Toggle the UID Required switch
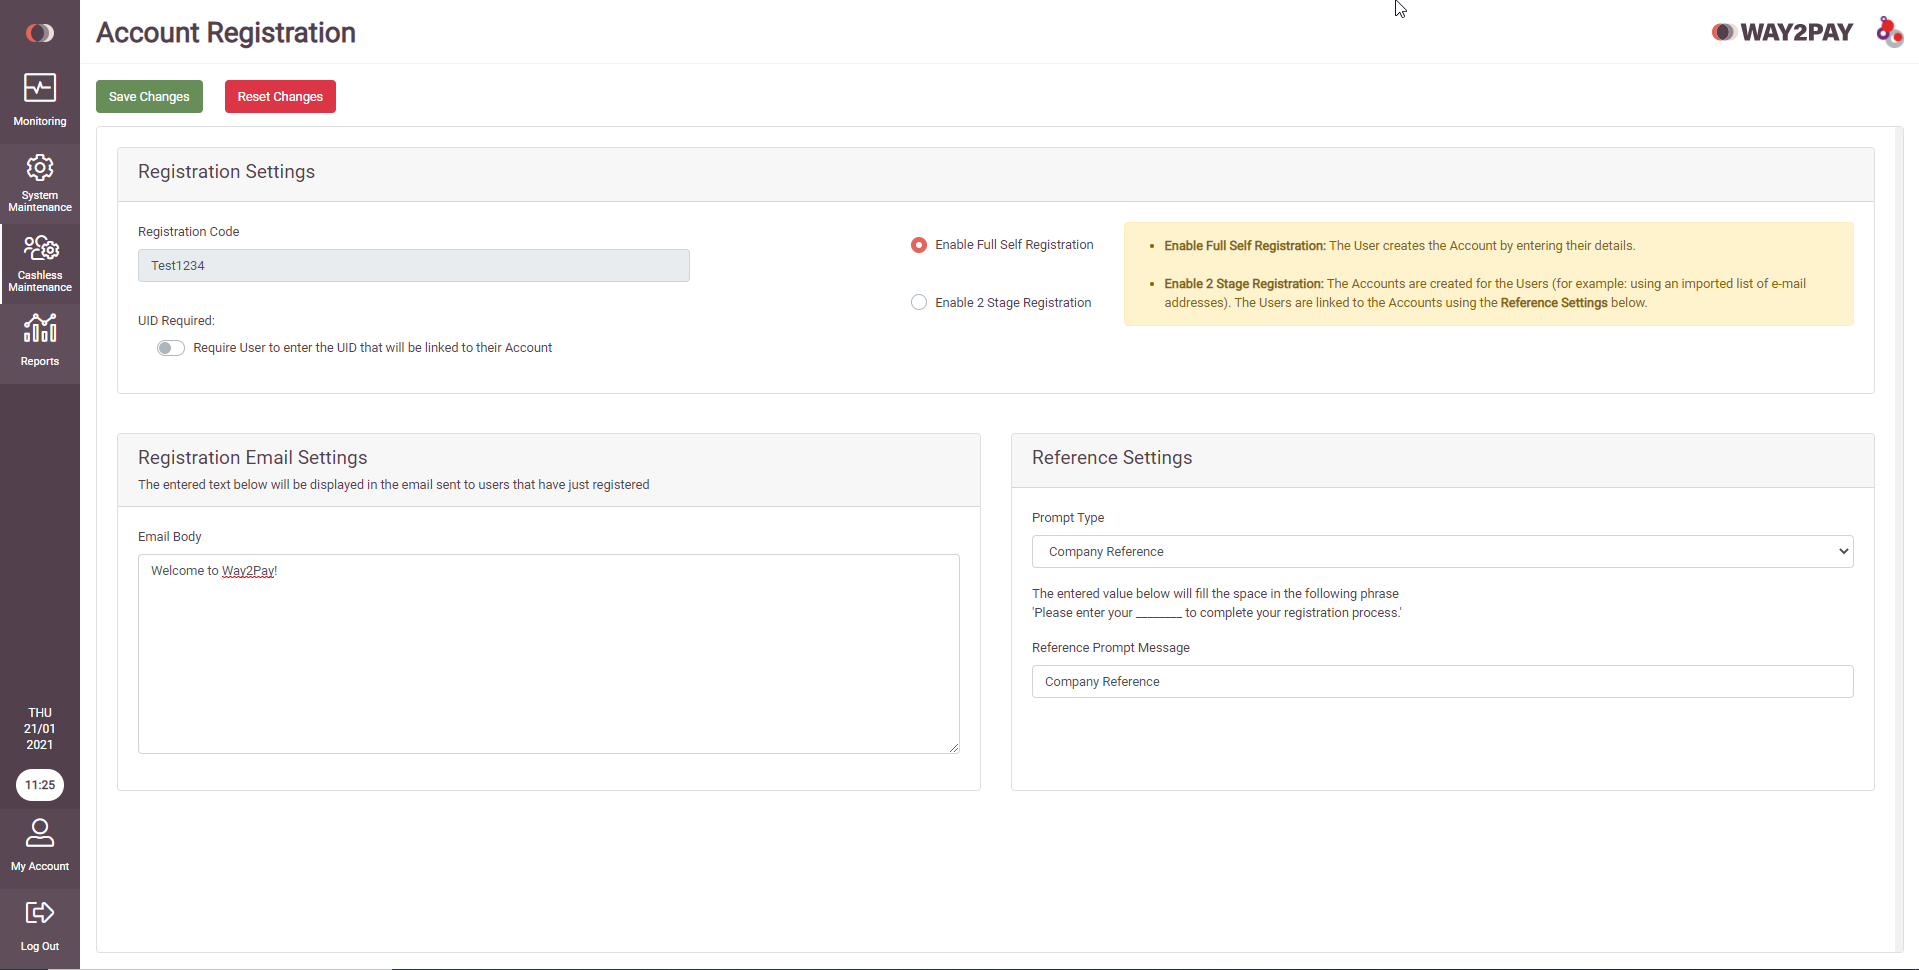This screenshot has height=970, width=1919. pos(171,348)
